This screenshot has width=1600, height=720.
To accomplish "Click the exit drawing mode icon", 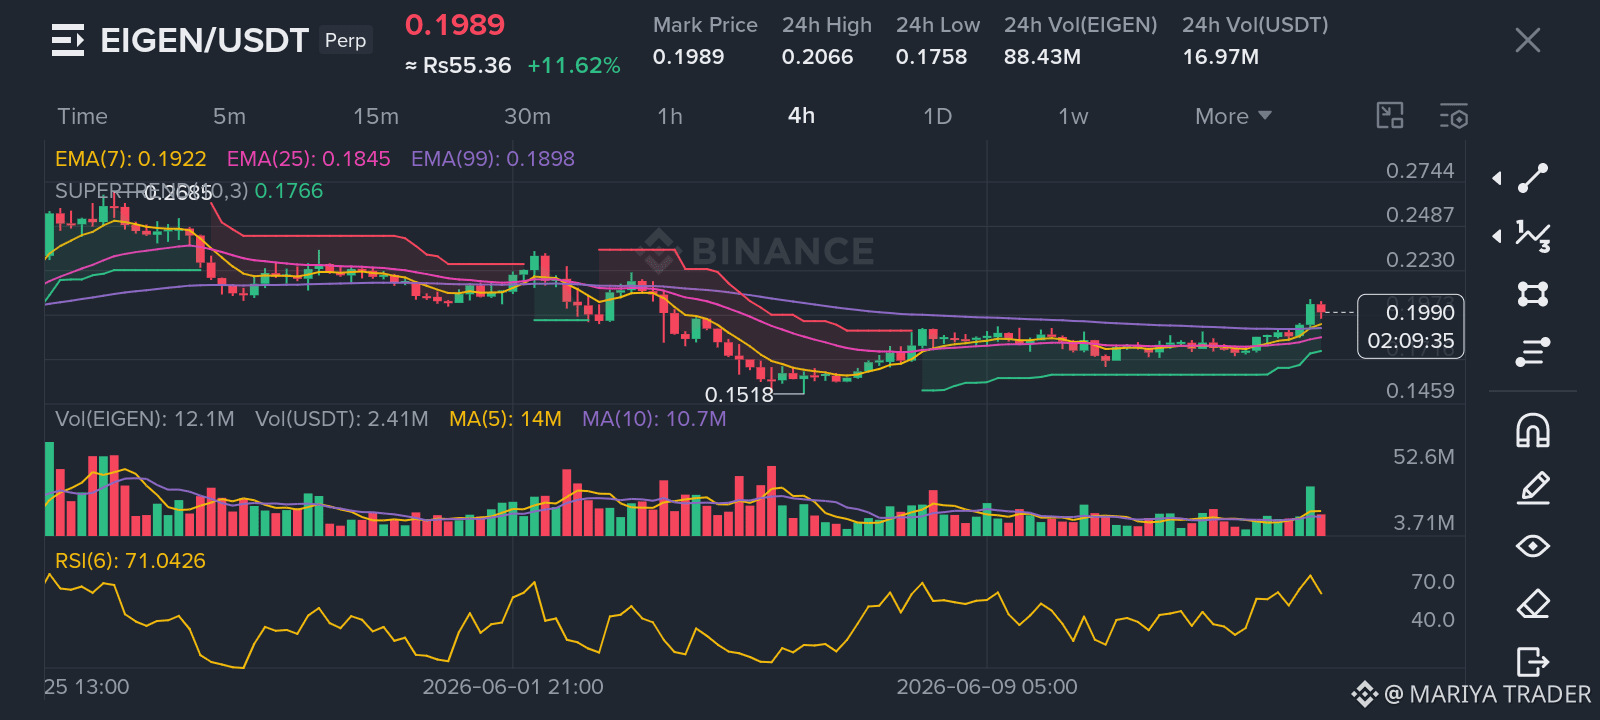I will pos(1533,662).
